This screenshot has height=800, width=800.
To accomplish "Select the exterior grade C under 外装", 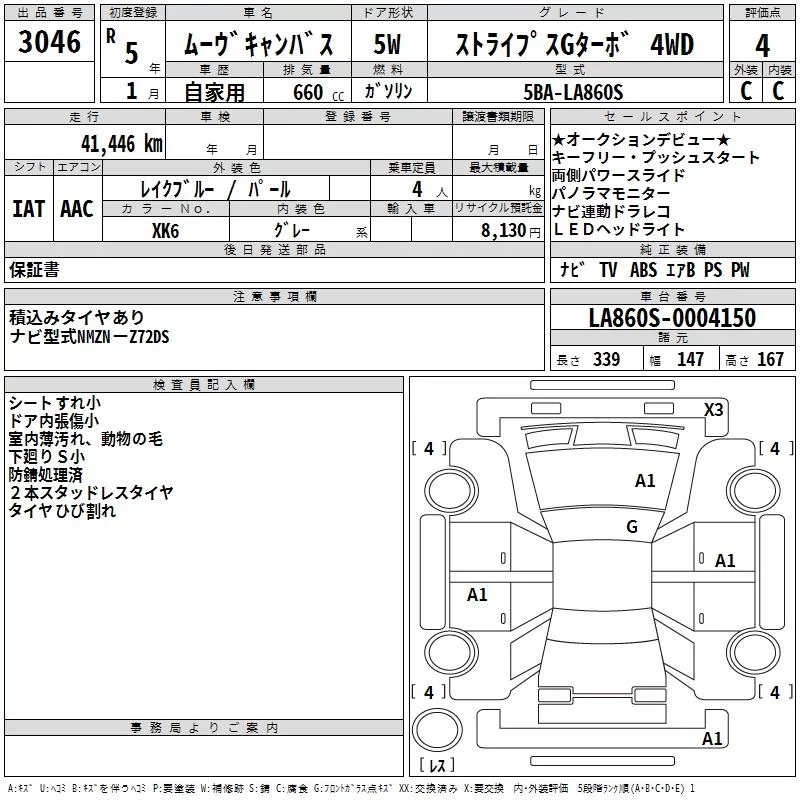I will [x=746, y=91].
